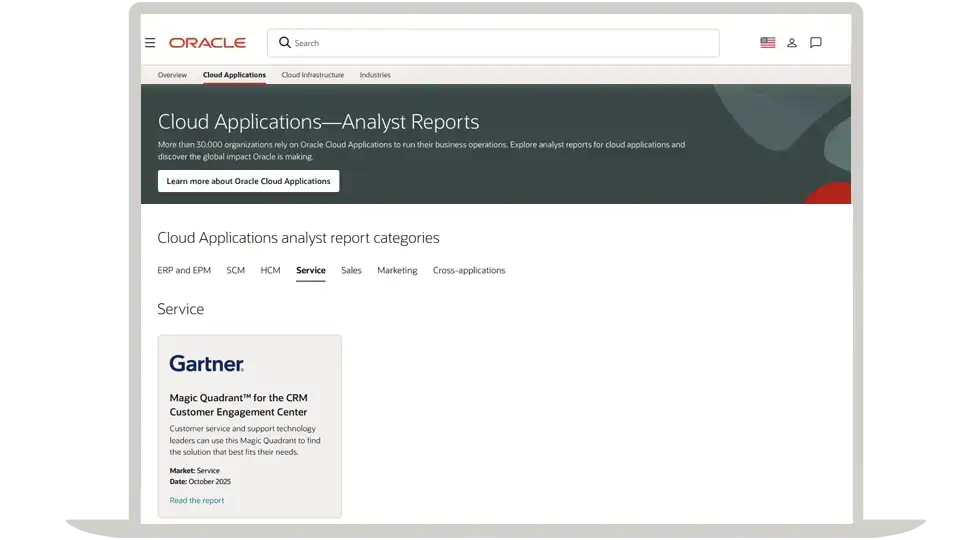Image resolution: width=960 pixels, height=540 pixels.
Task: Select the Sales category
Action: pyautogui.click(x=351, y=270)
